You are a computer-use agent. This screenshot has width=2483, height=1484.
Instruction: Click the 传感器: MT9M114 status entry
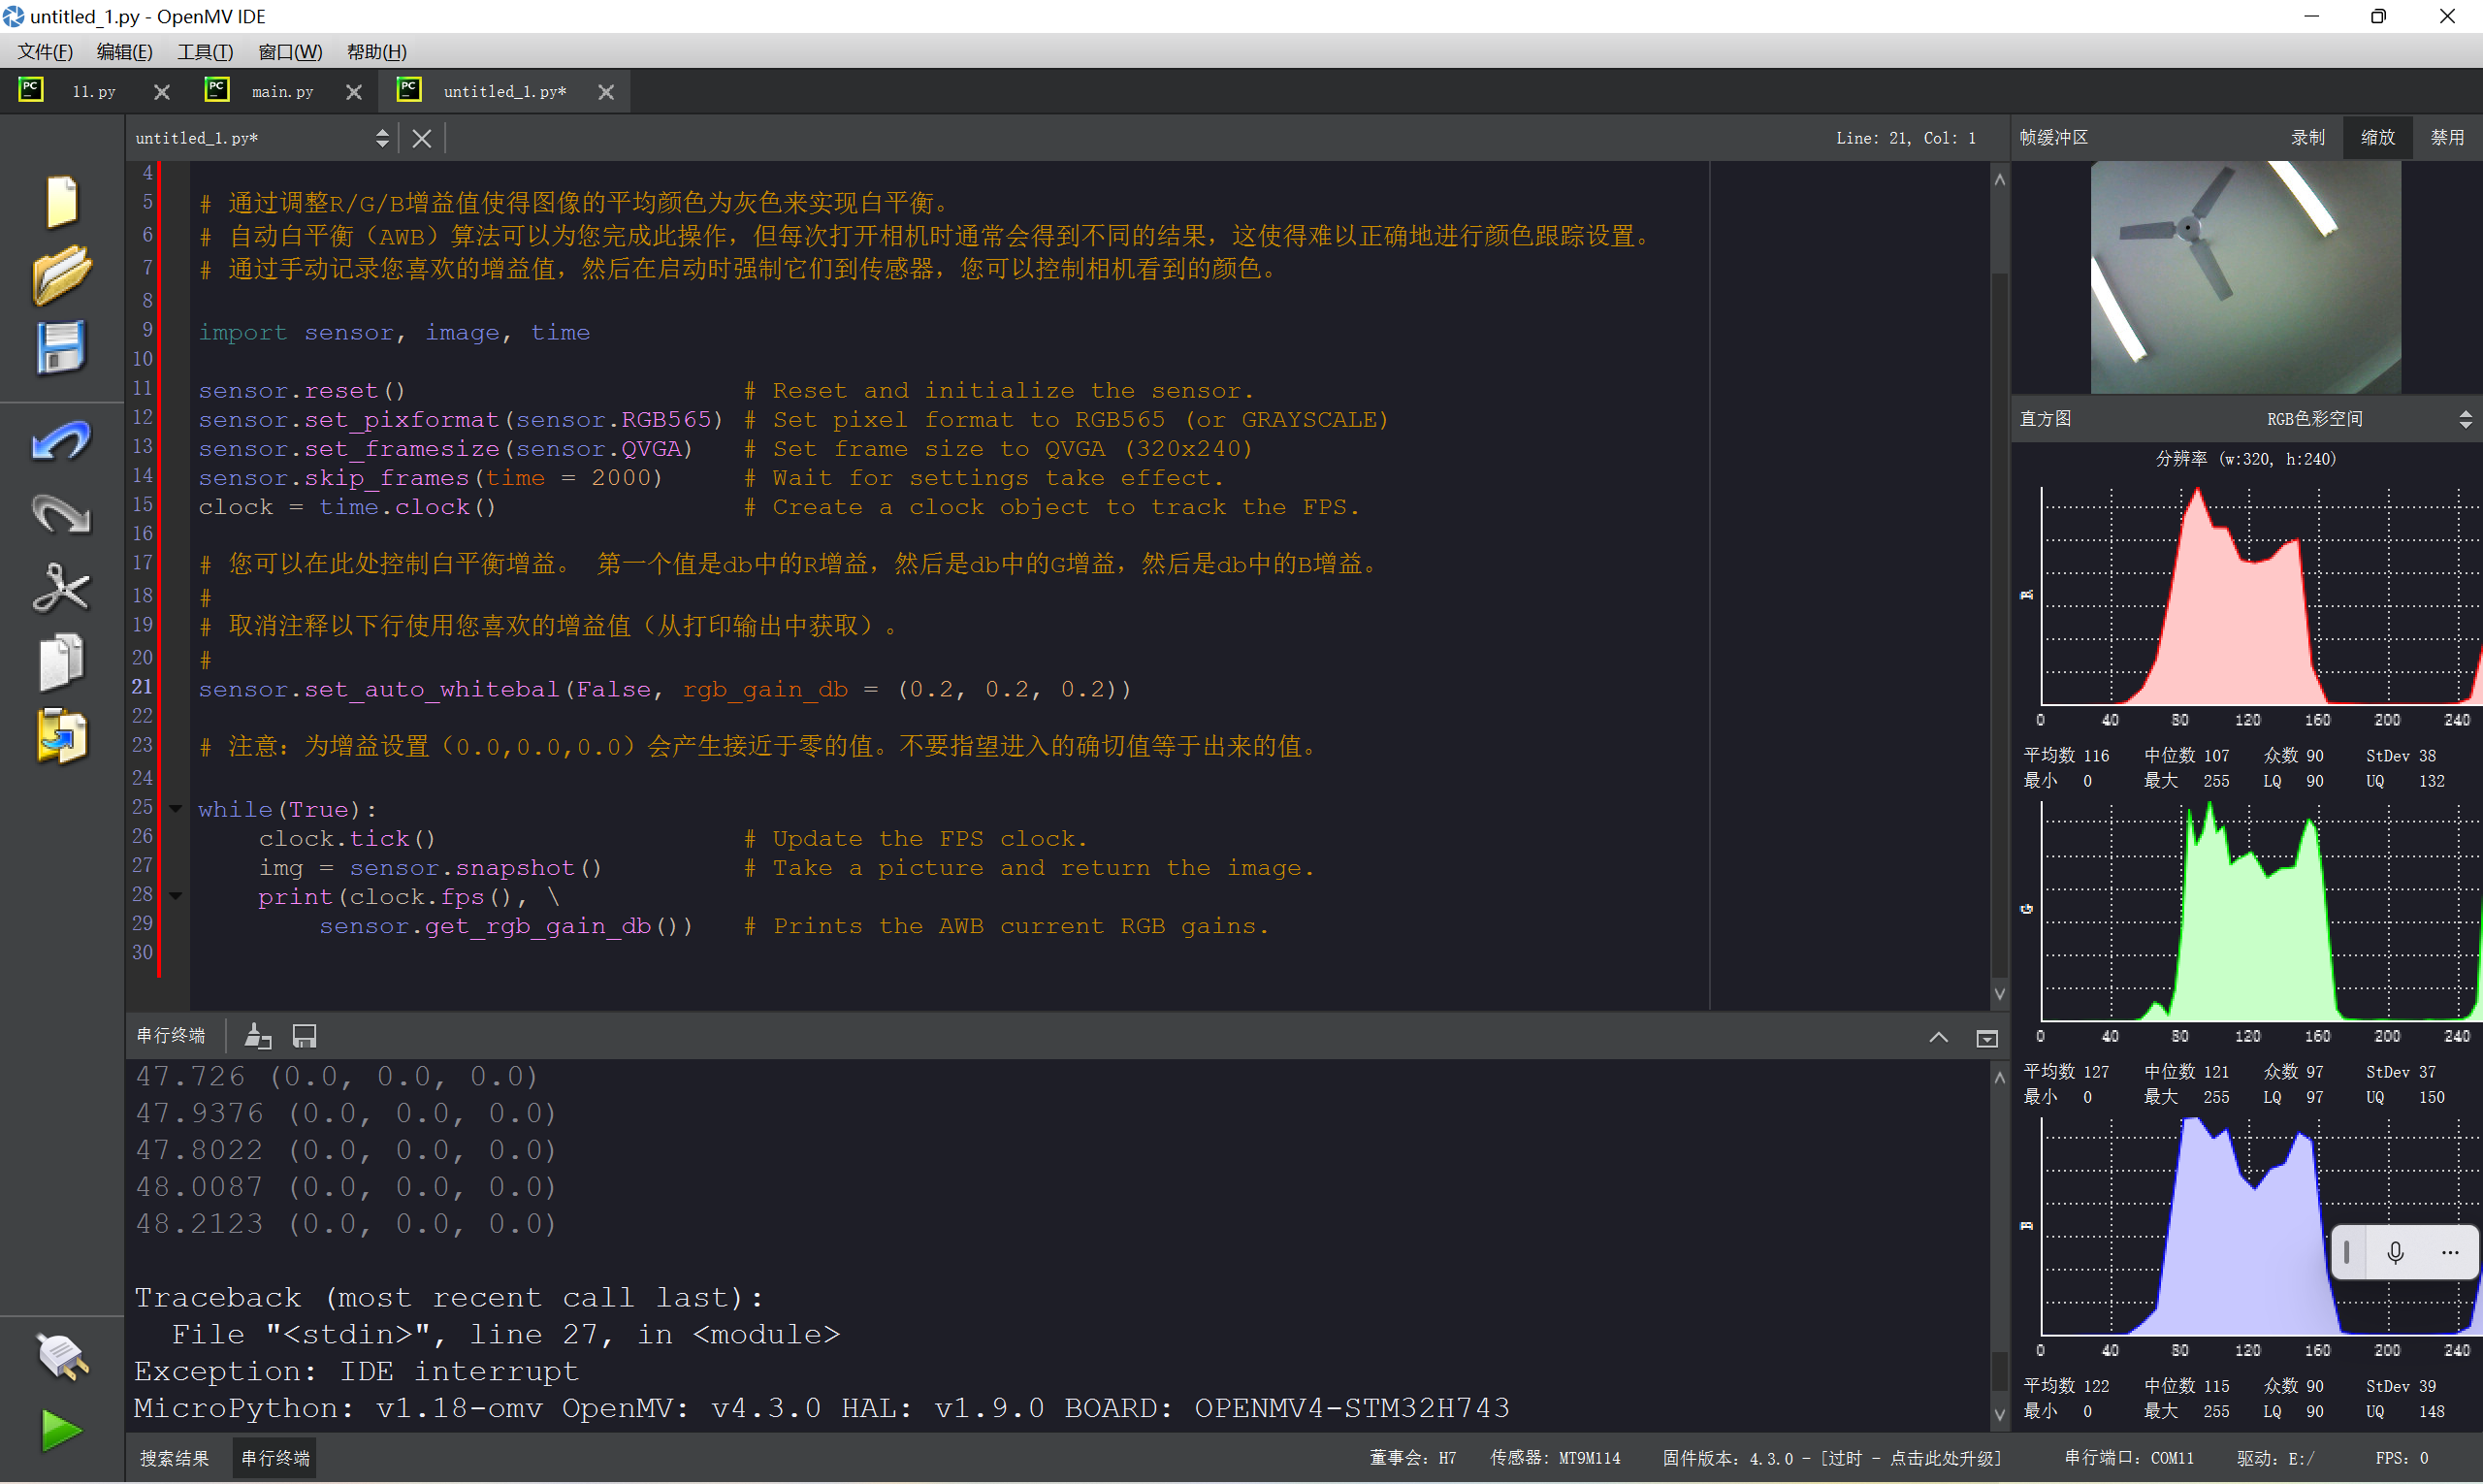[x=1555, y=1458]
